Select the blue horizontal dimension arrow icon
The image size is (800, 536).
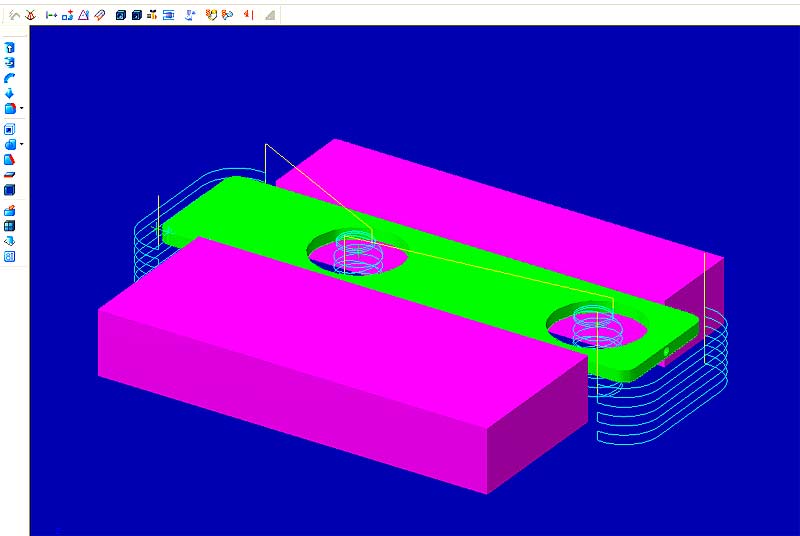(x=52, y=15)
